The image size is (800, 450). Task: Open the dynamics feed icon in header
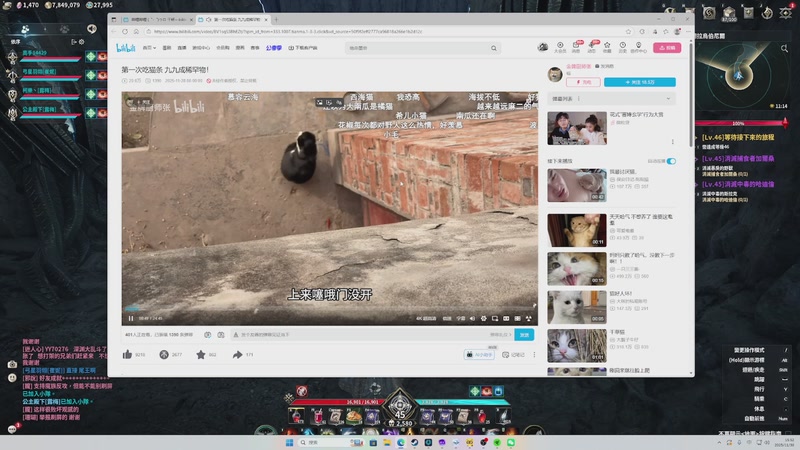592,47
